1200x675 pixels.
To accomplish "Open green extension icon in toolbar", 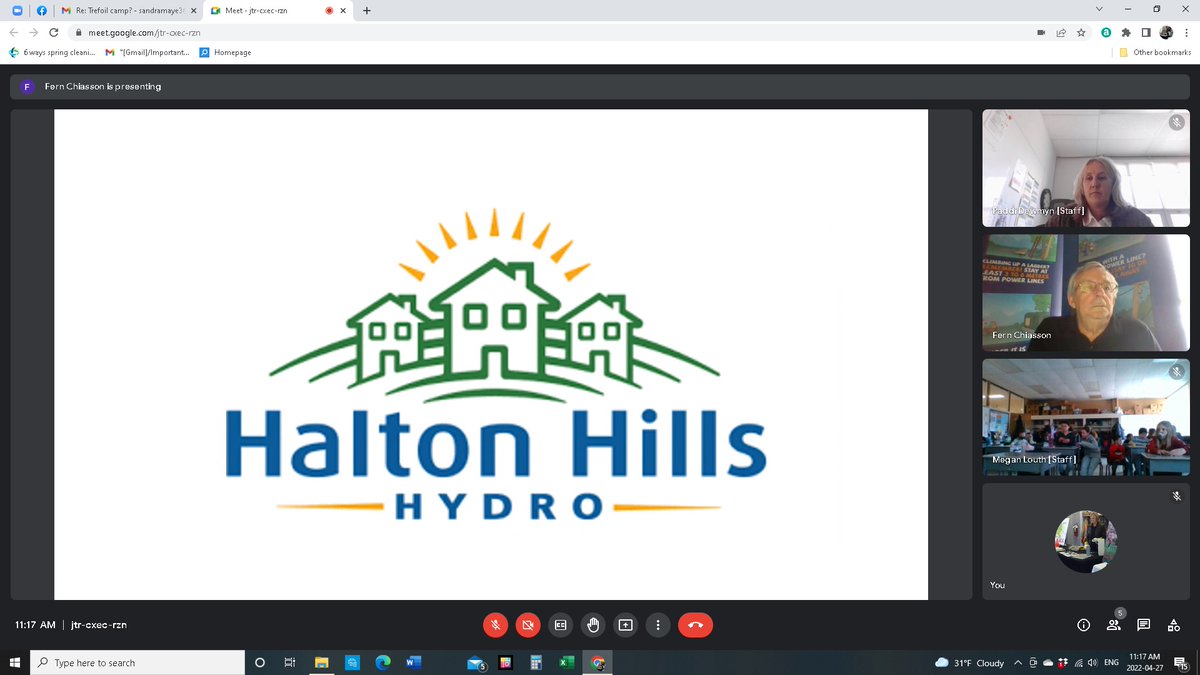I will tap(1106, 32).
